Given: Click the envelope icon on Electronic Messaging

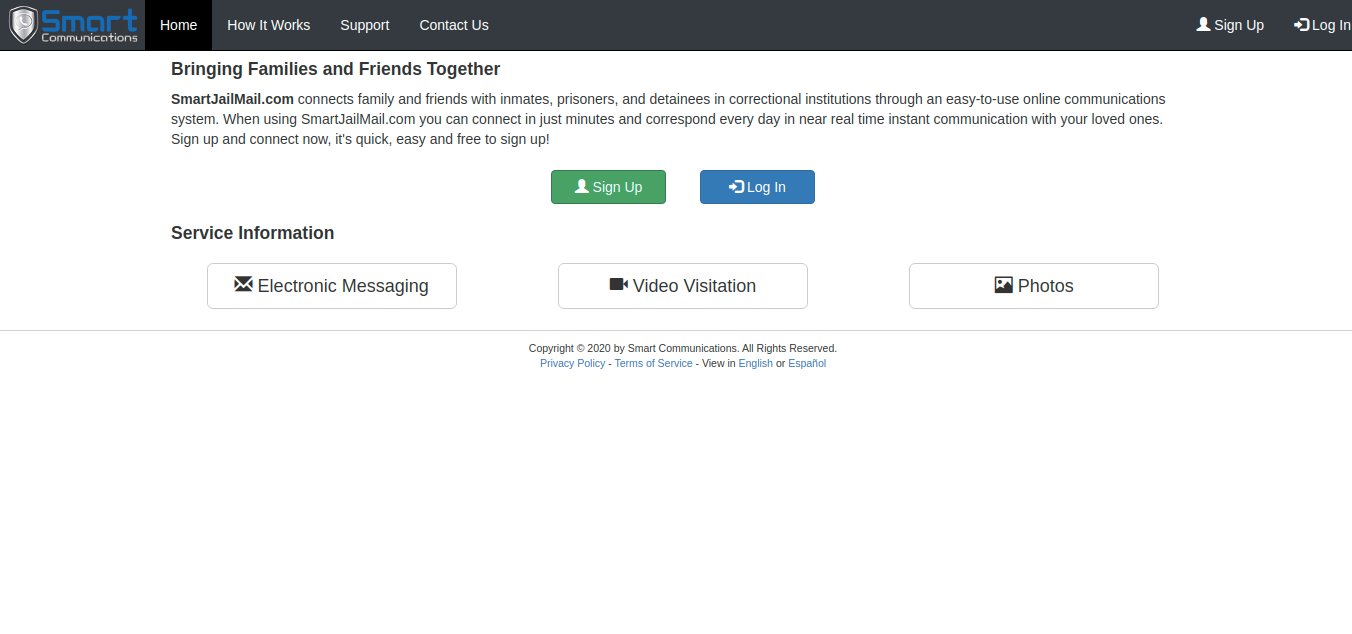Looking at the screenshot, I should 243,285.
